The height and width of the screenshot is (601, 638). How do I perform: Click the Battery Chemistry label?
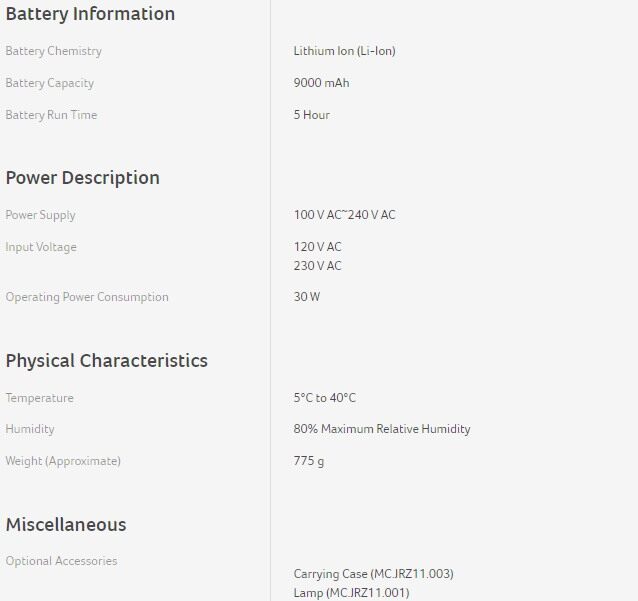click(54, 51)
